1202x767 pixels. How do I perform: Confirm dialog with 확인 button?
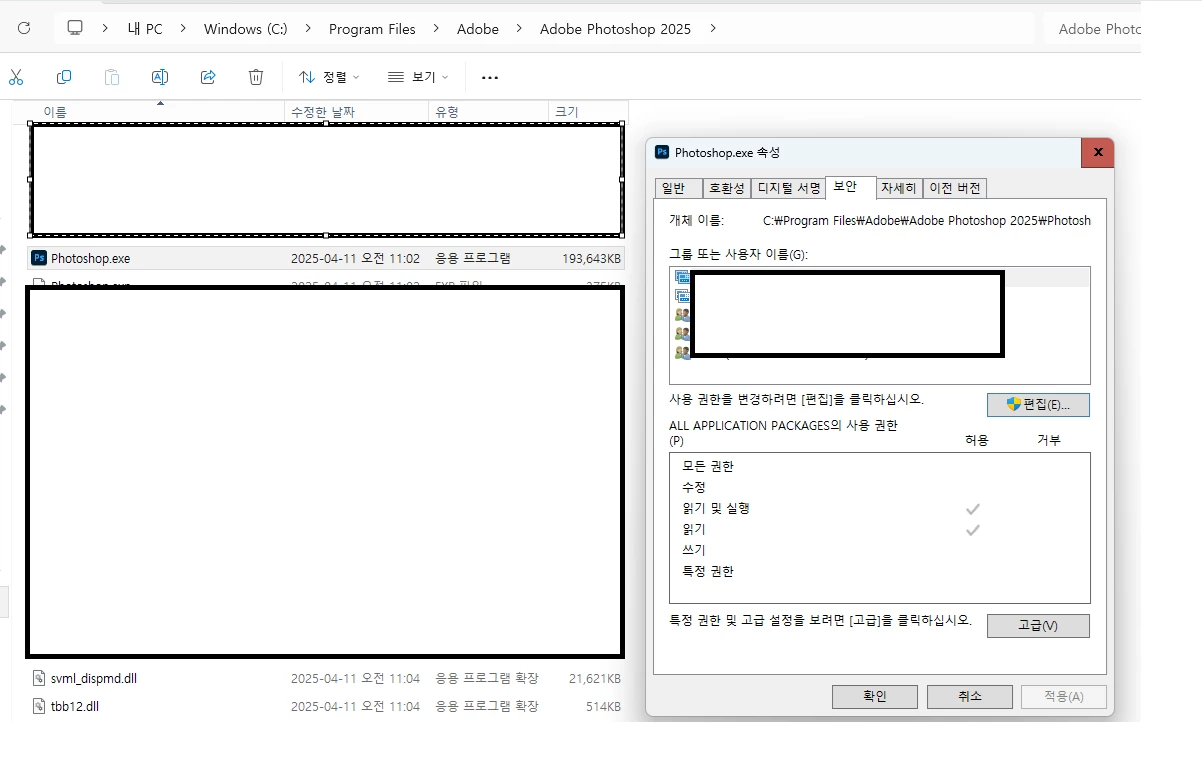(875, 696)
